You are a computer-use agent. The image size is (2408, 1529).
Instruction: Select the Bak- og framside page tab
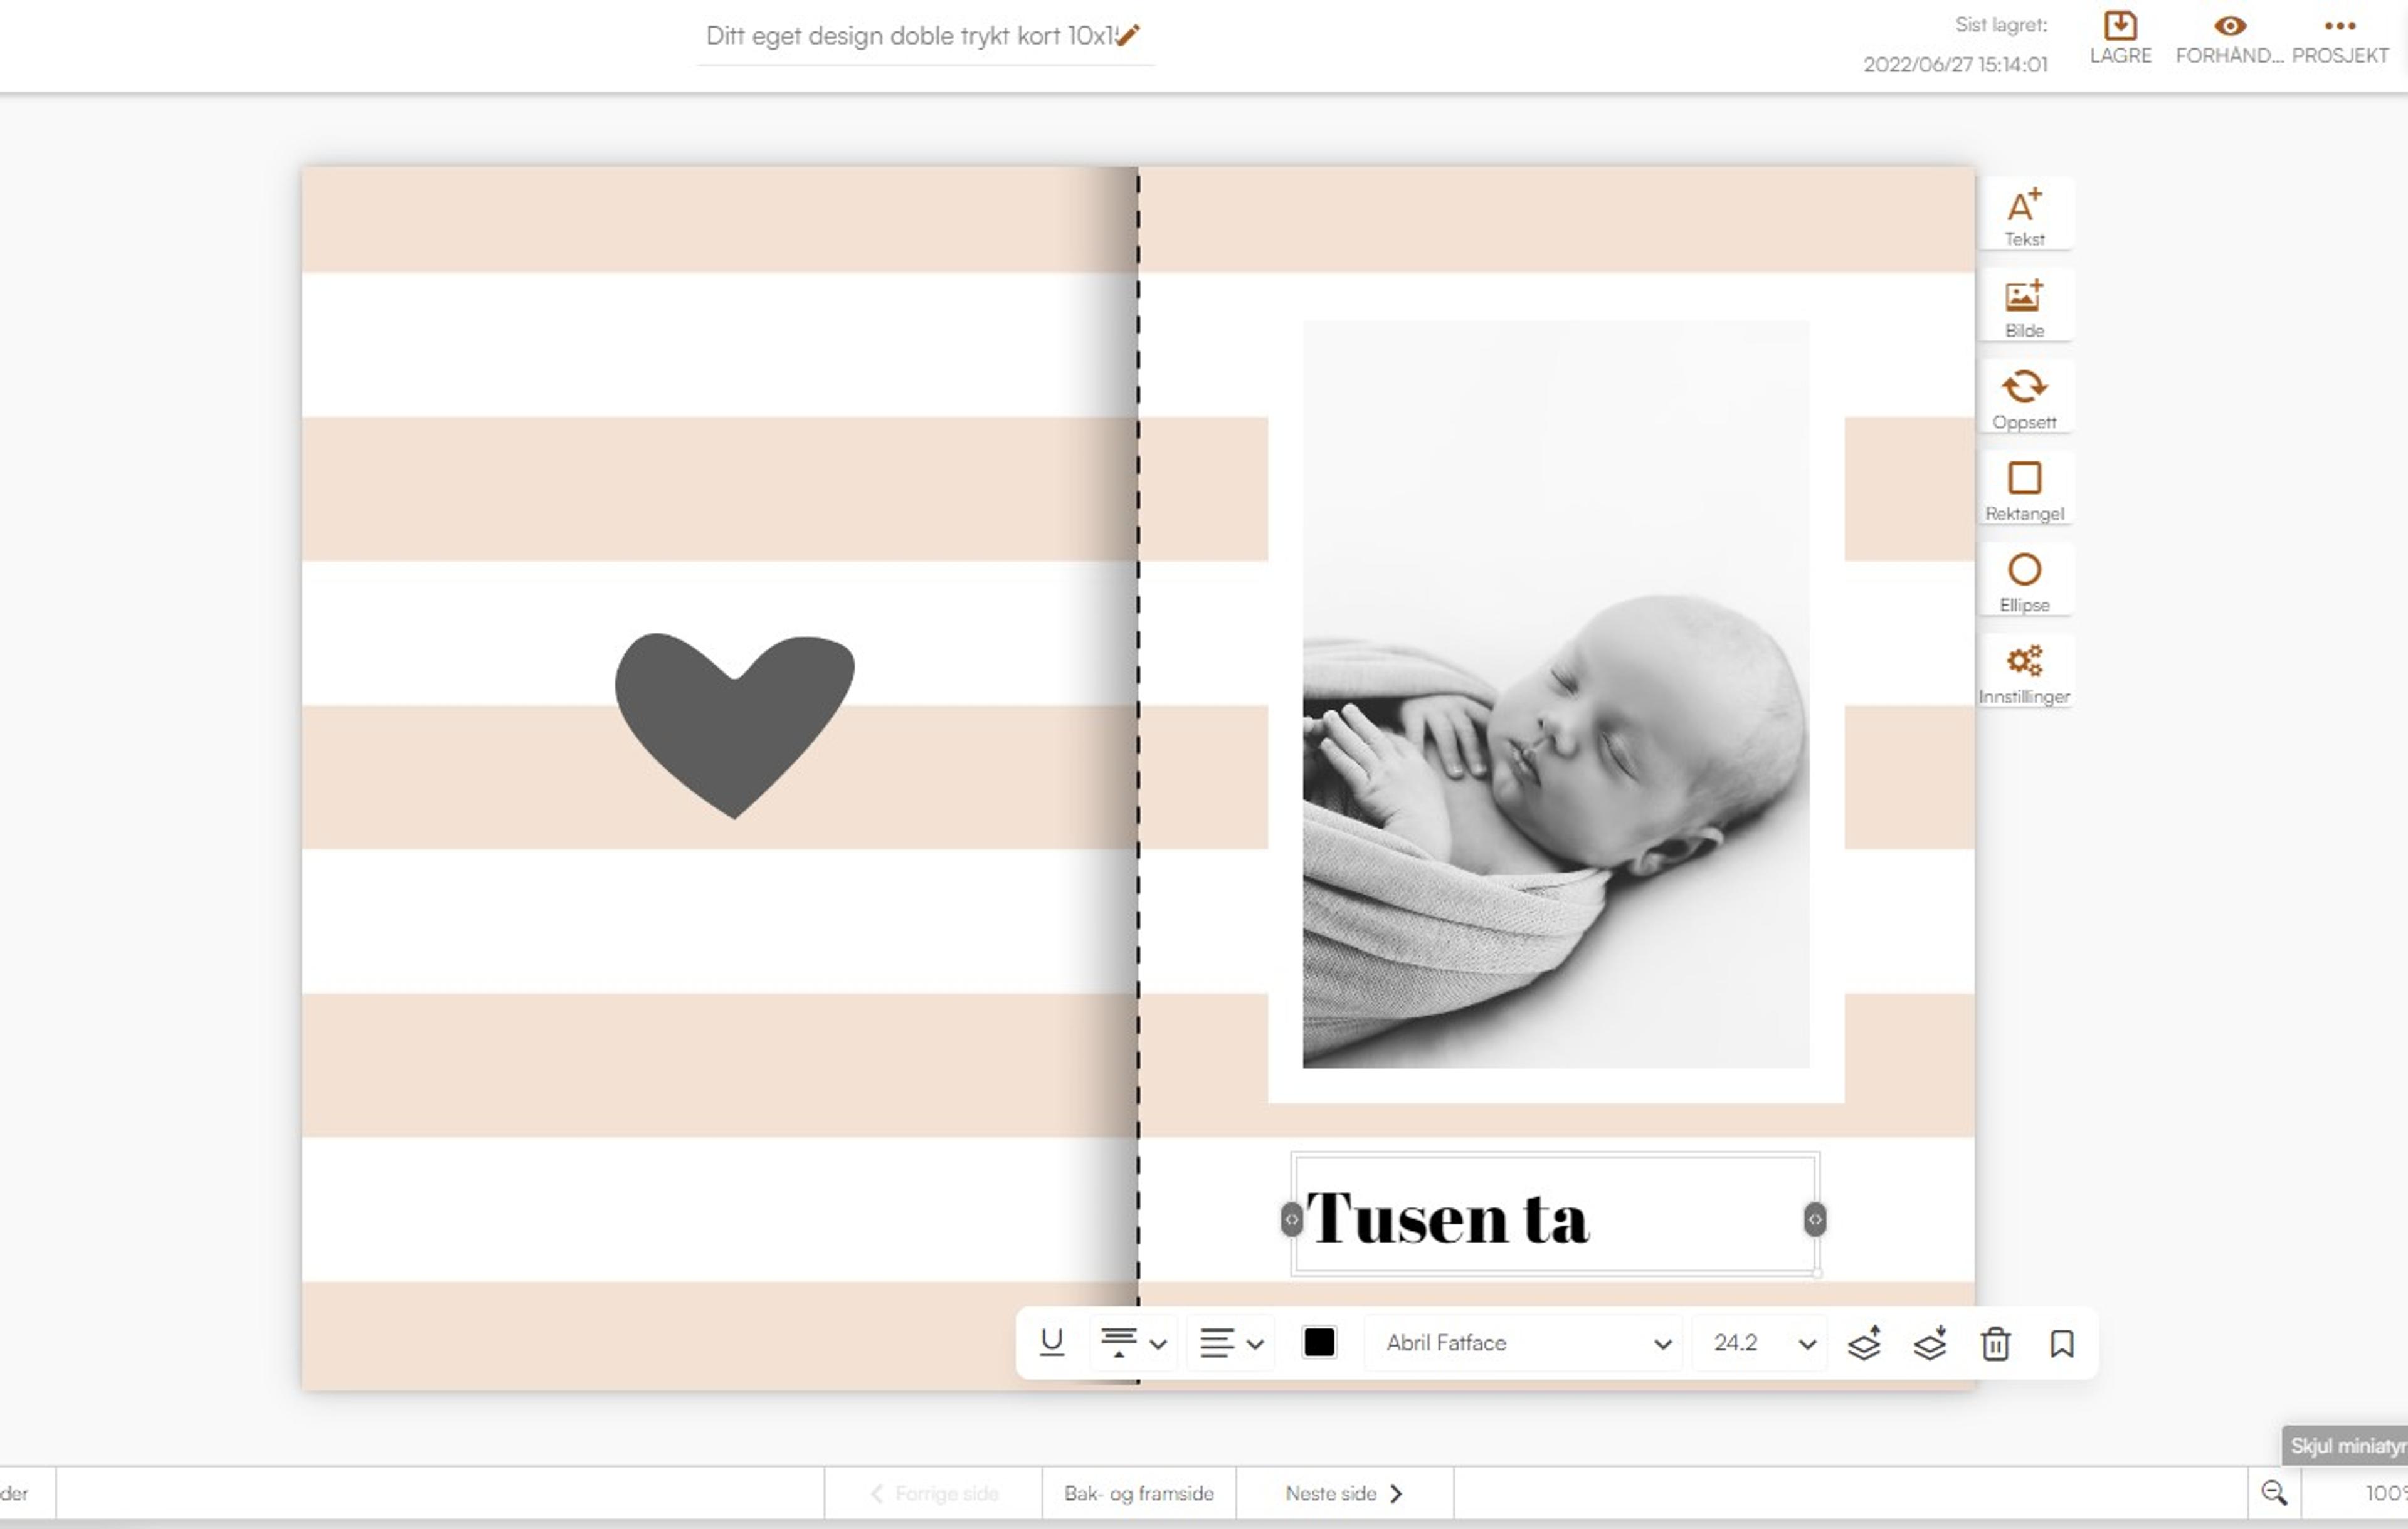(x=1138, y=1493)
